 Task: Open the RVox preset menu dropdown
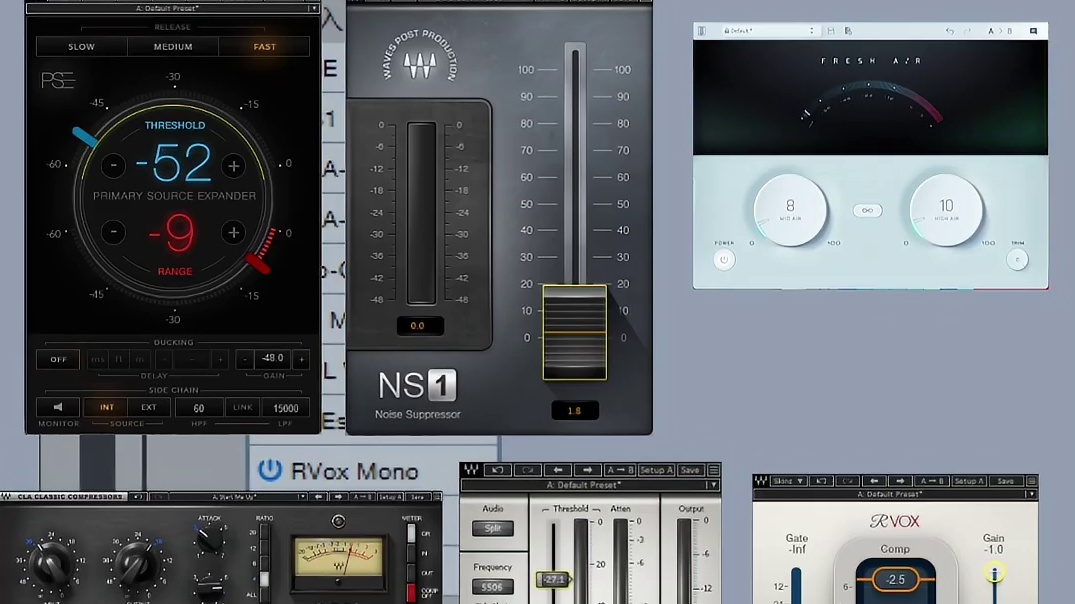[1031, 495]
